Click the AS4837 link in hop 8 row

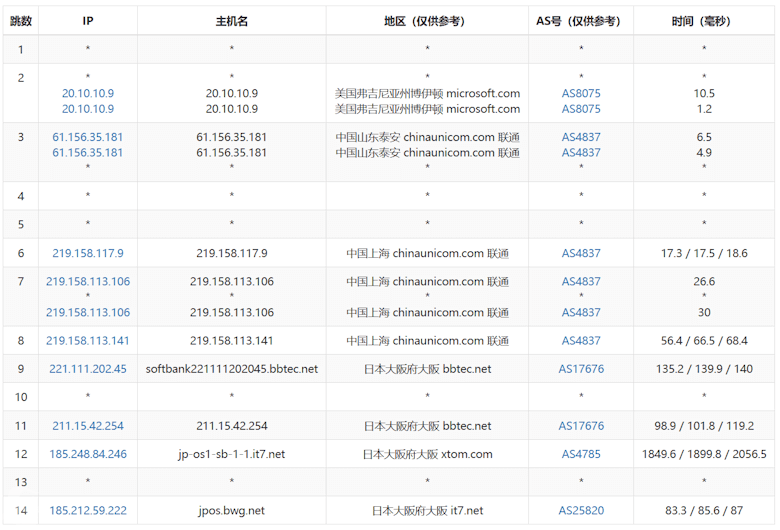point(581,341)
